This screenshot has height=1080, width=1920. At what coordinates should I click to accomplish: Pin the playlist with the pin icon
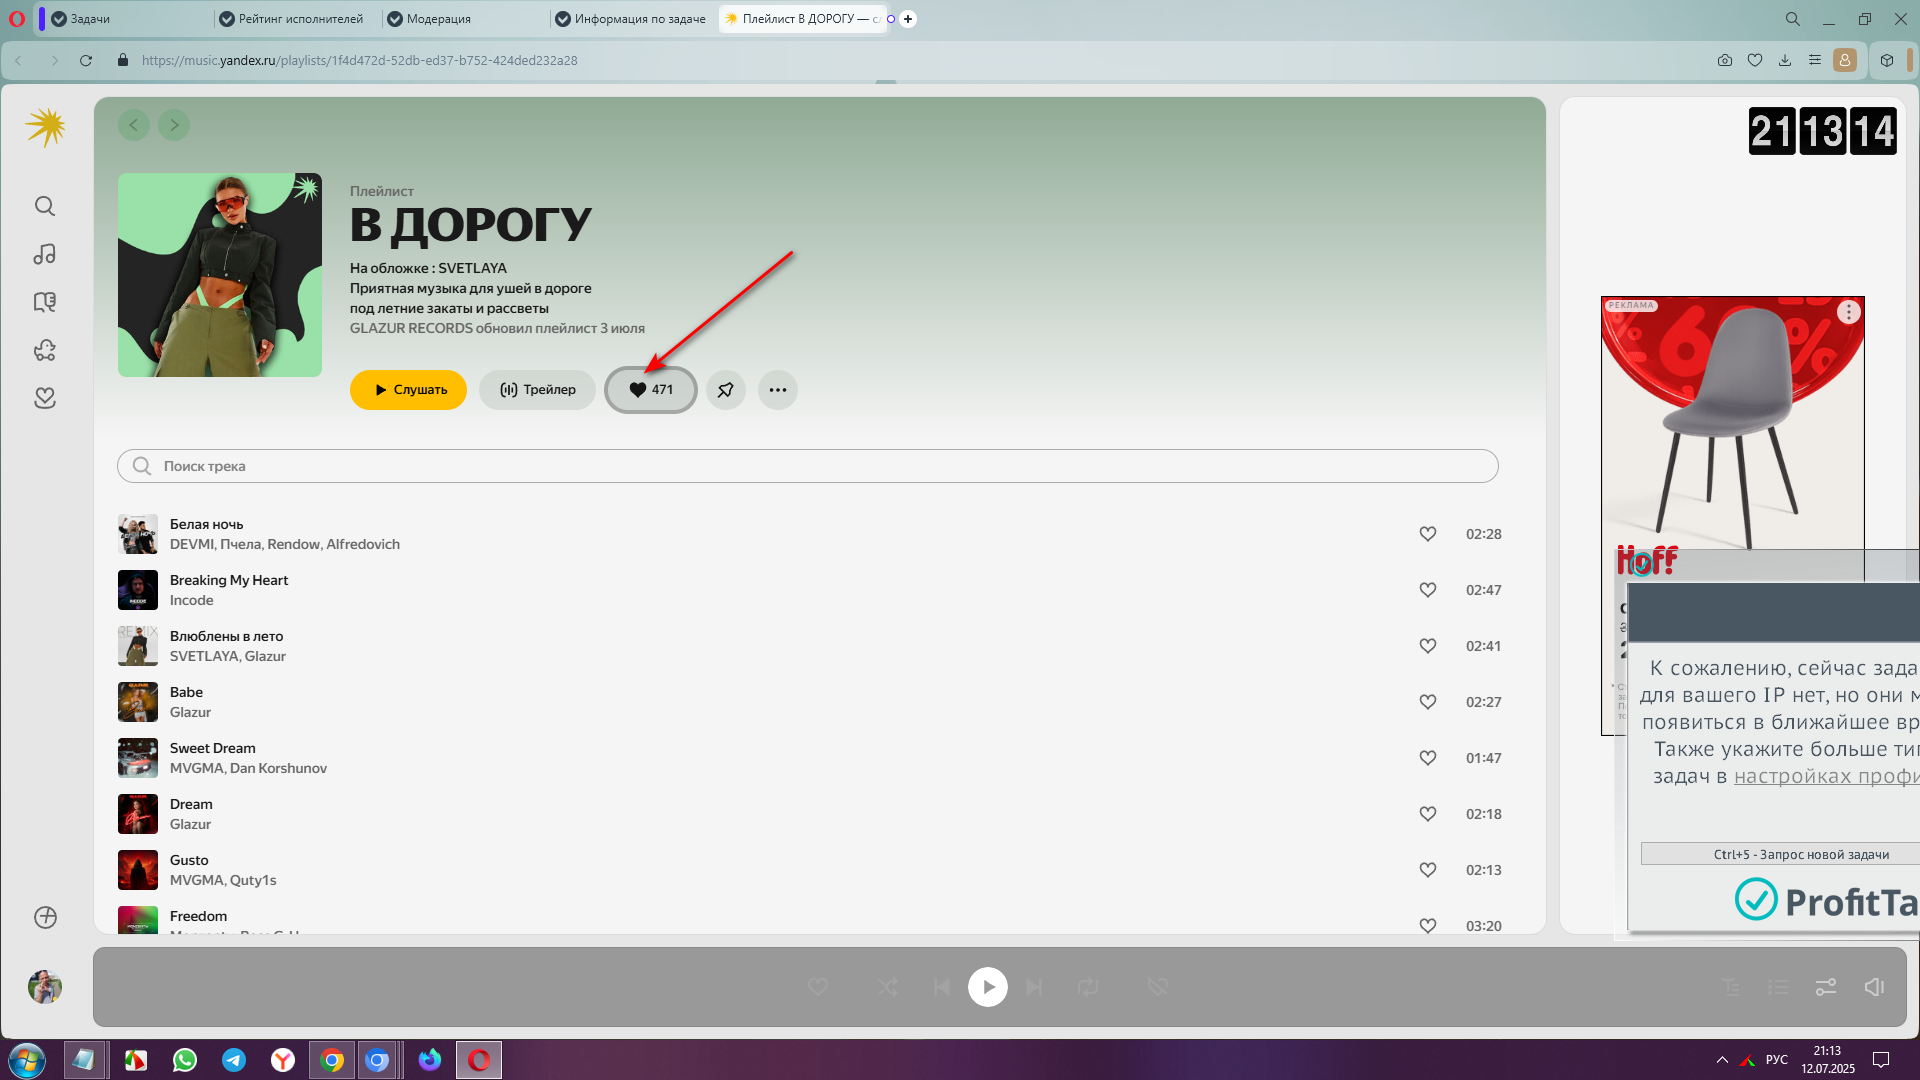click(x=726, y=390)
